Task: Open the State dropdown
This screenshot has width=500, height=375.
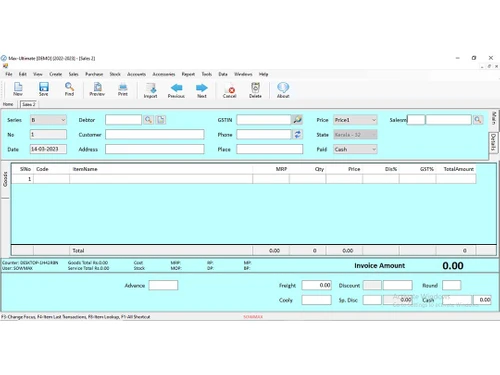Action: [355, 134]
